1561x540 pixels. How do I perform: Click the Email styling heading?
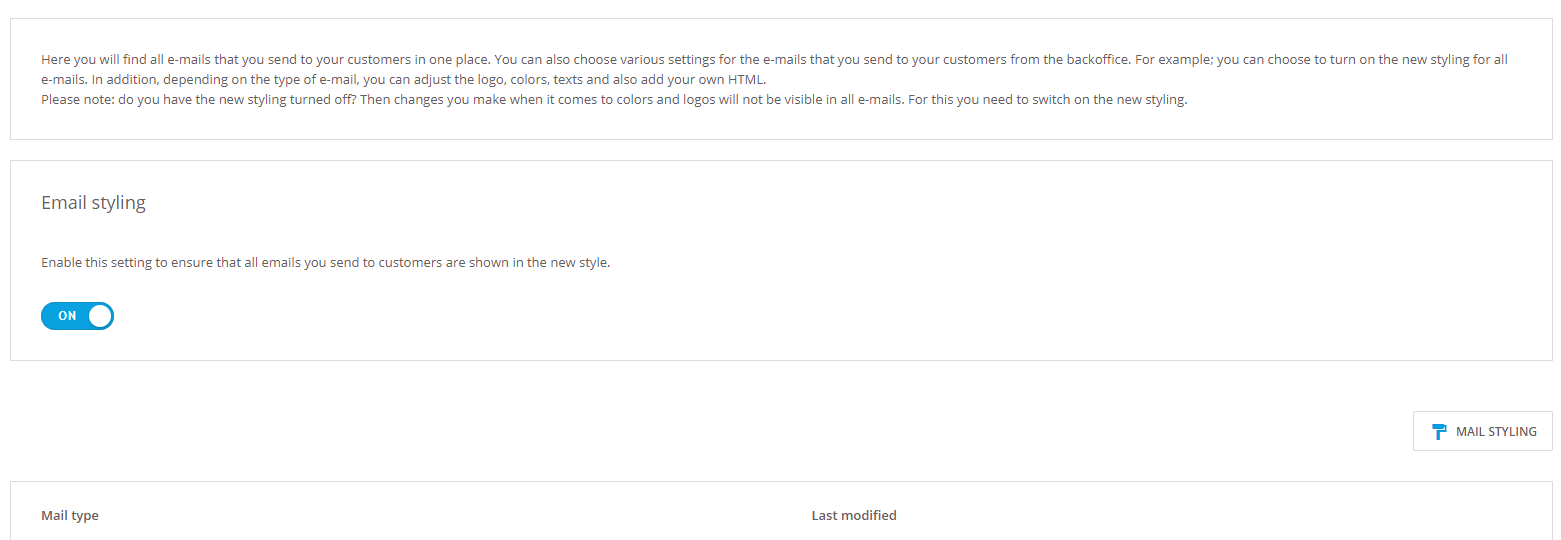coord(93,203)
